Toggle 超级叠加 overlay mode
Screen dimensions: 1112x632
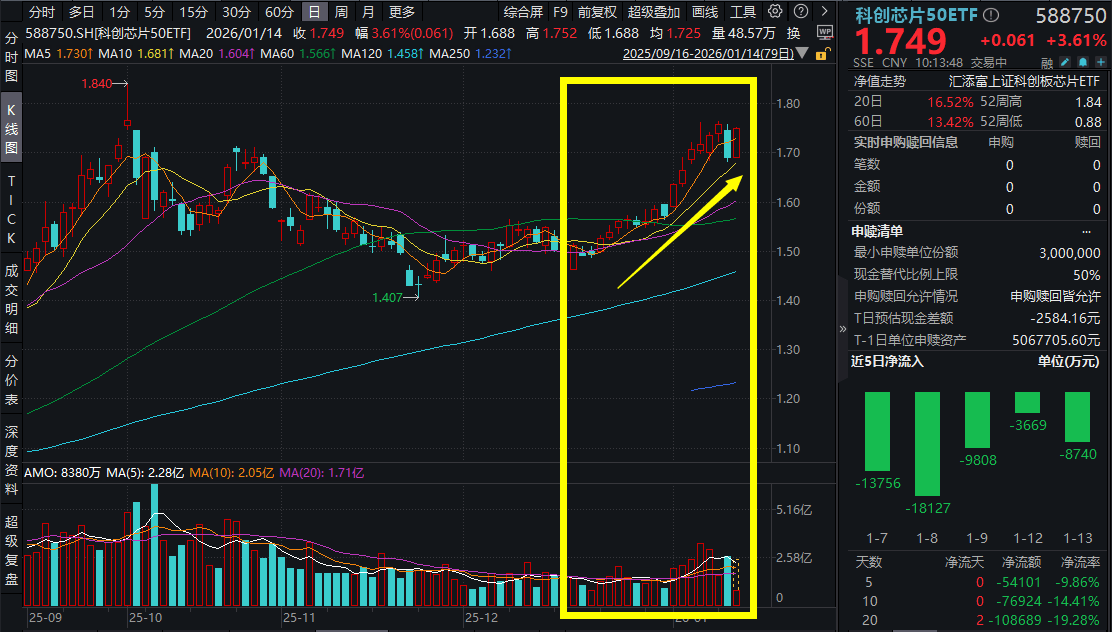(654, 12)
